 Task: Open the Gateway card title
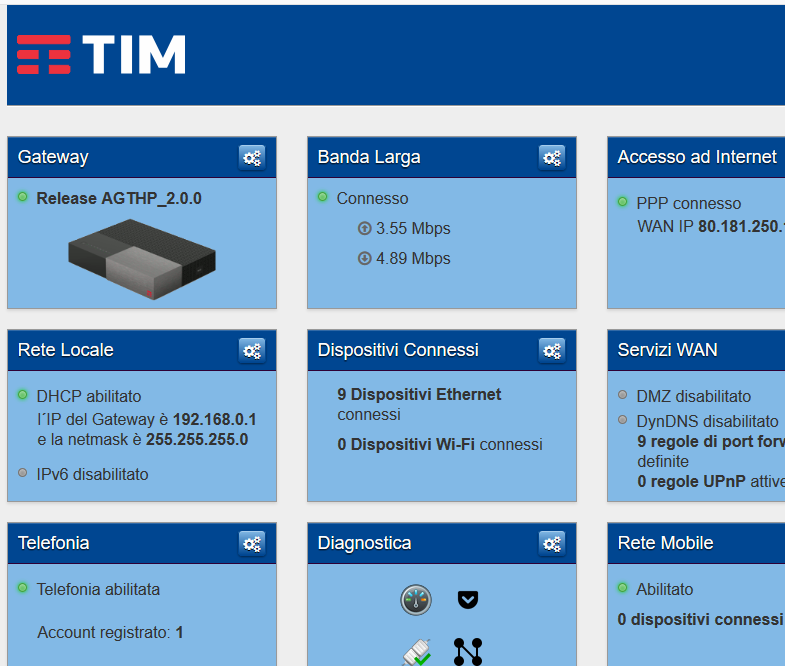click(53, 157)
